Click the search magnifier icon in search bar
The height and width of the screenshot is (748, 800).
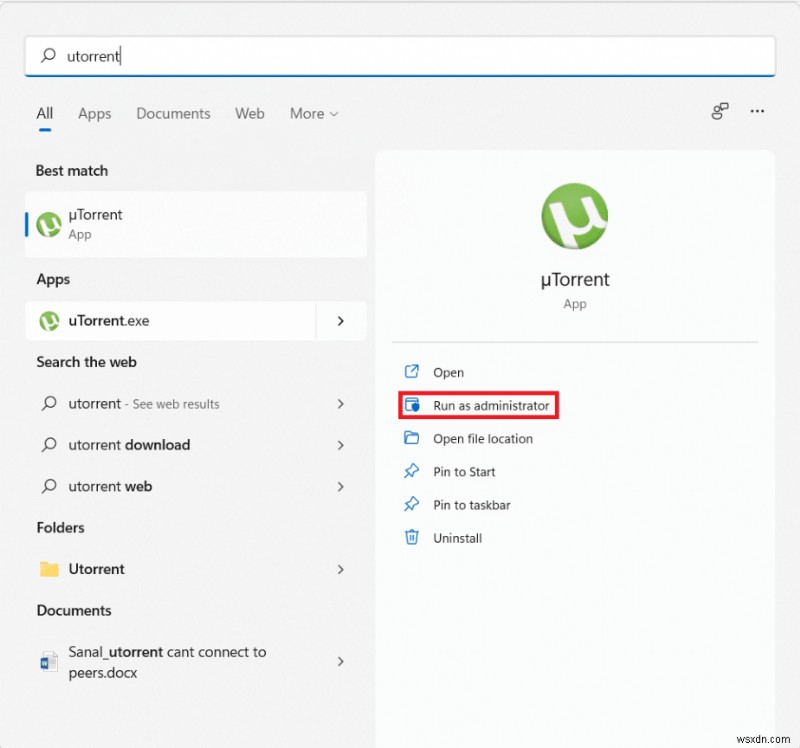click(x=47, y=56)
